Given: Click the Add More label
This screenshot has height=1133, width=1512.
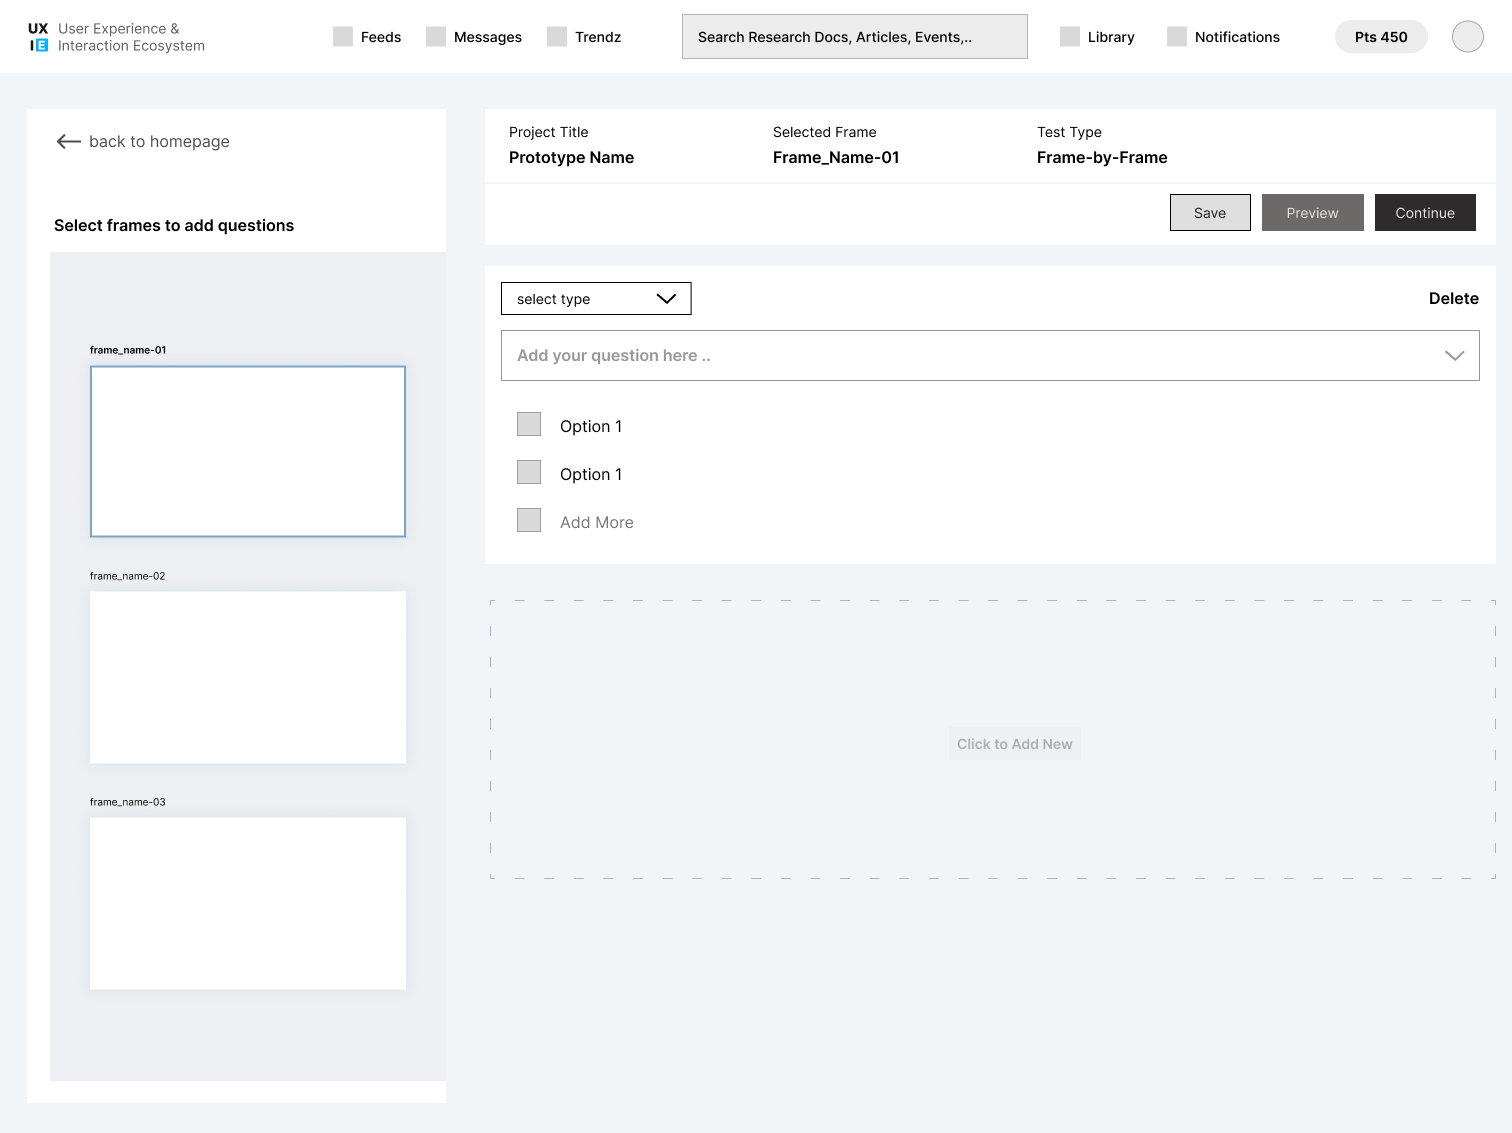Looking at the screenshot, I should tap(597, 523).
